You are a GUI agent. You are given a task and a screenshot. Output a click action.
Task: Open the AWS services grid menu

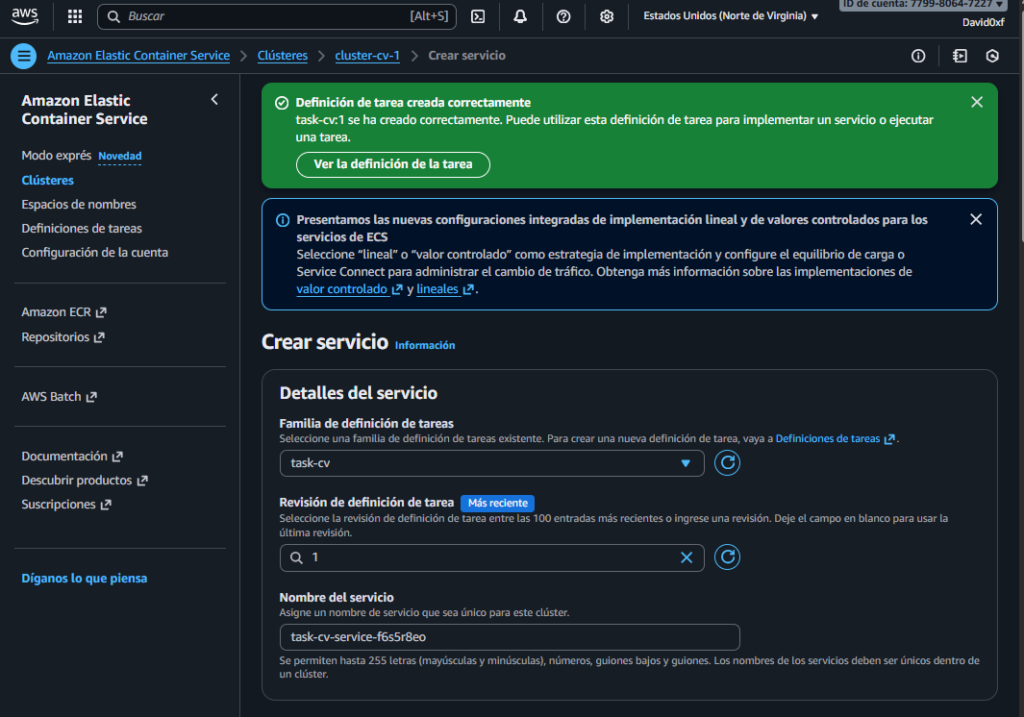[x=75, y=17]
